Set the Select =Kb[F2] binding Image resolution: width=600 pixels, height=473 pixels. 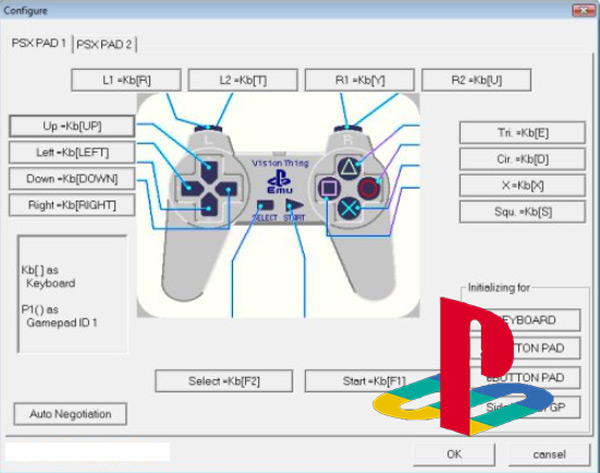point(224,381)
